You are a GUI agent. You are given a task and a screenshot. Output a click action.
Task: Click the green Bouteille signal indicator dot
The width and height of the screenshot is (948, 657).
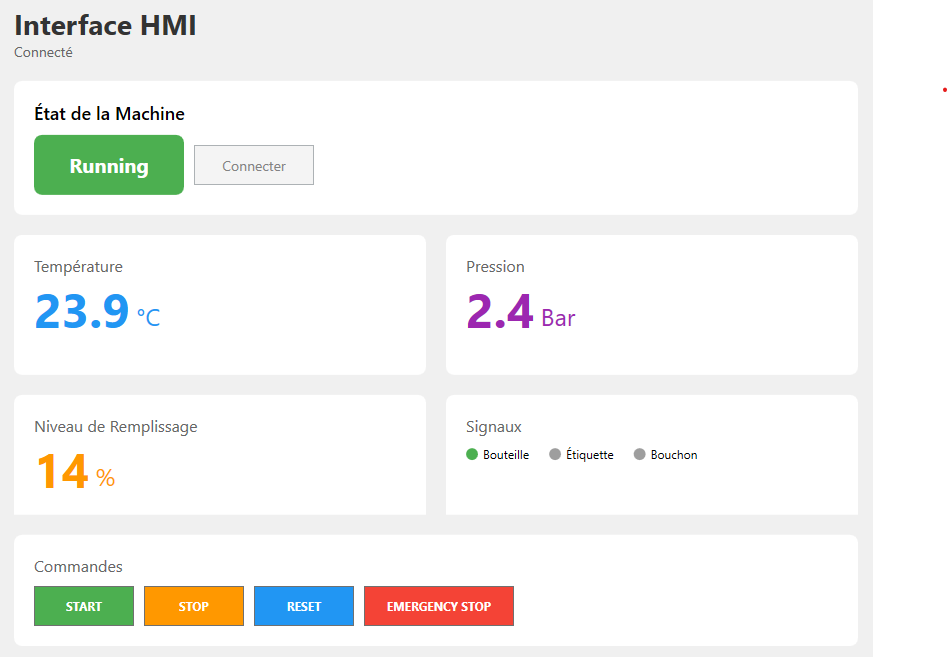coord(472,454)
